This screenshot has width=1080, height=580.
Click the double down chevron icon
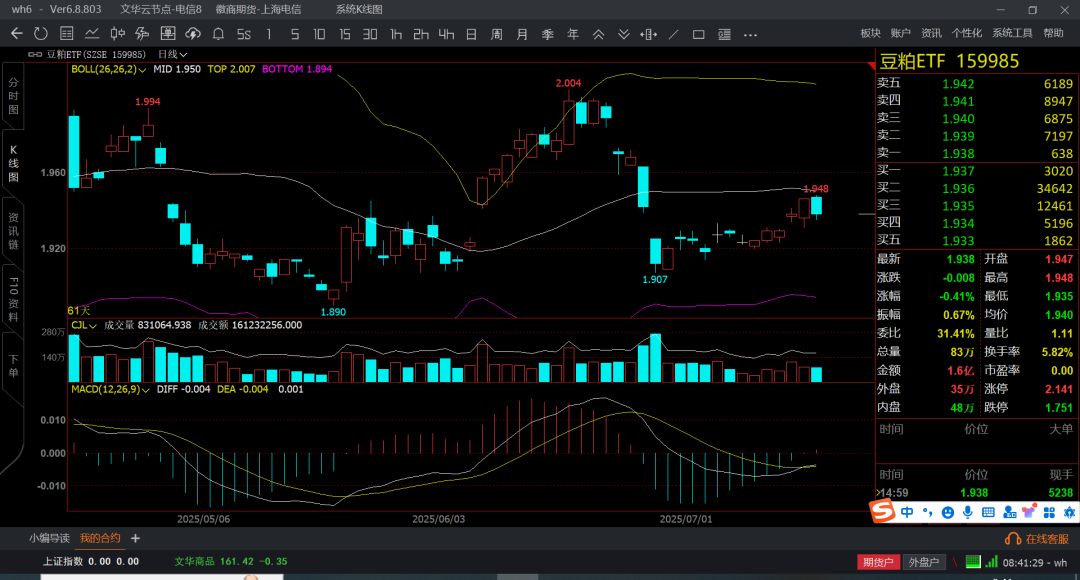click(x=623, y=34)
